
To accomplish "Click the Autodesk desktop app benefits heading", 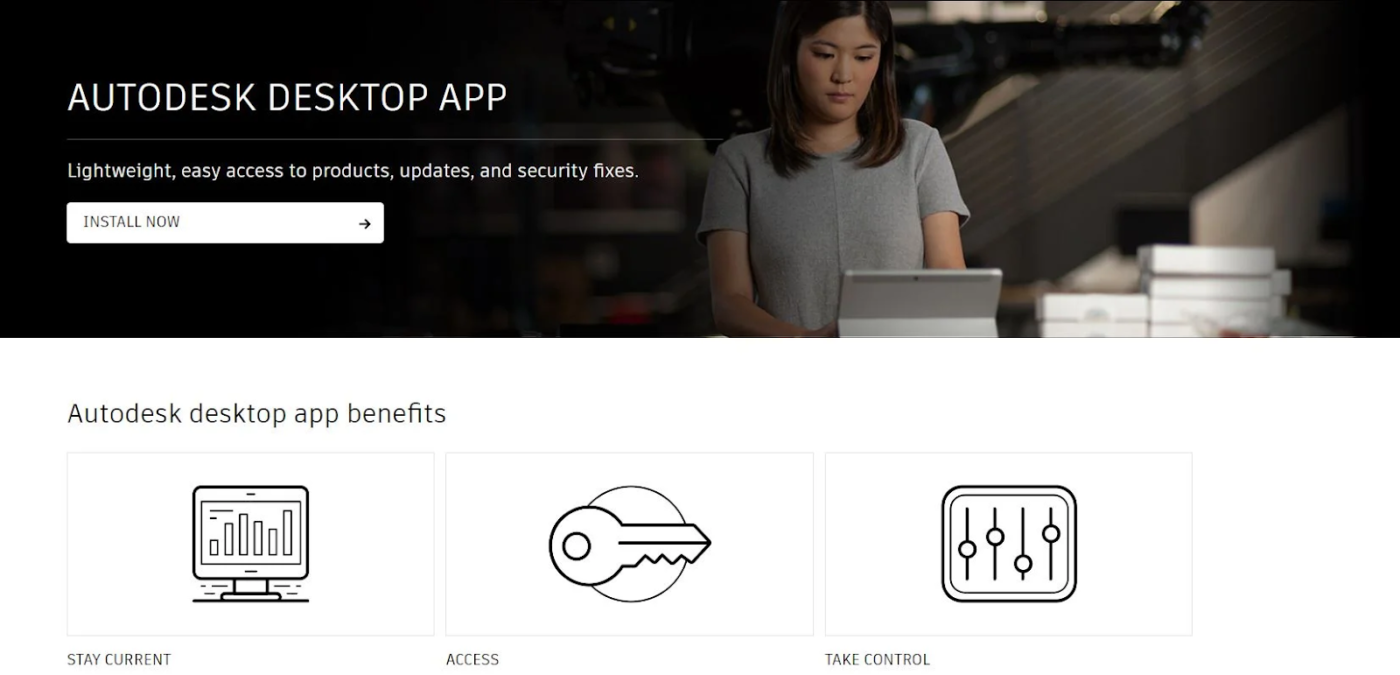I will click(x=257, y=413).
